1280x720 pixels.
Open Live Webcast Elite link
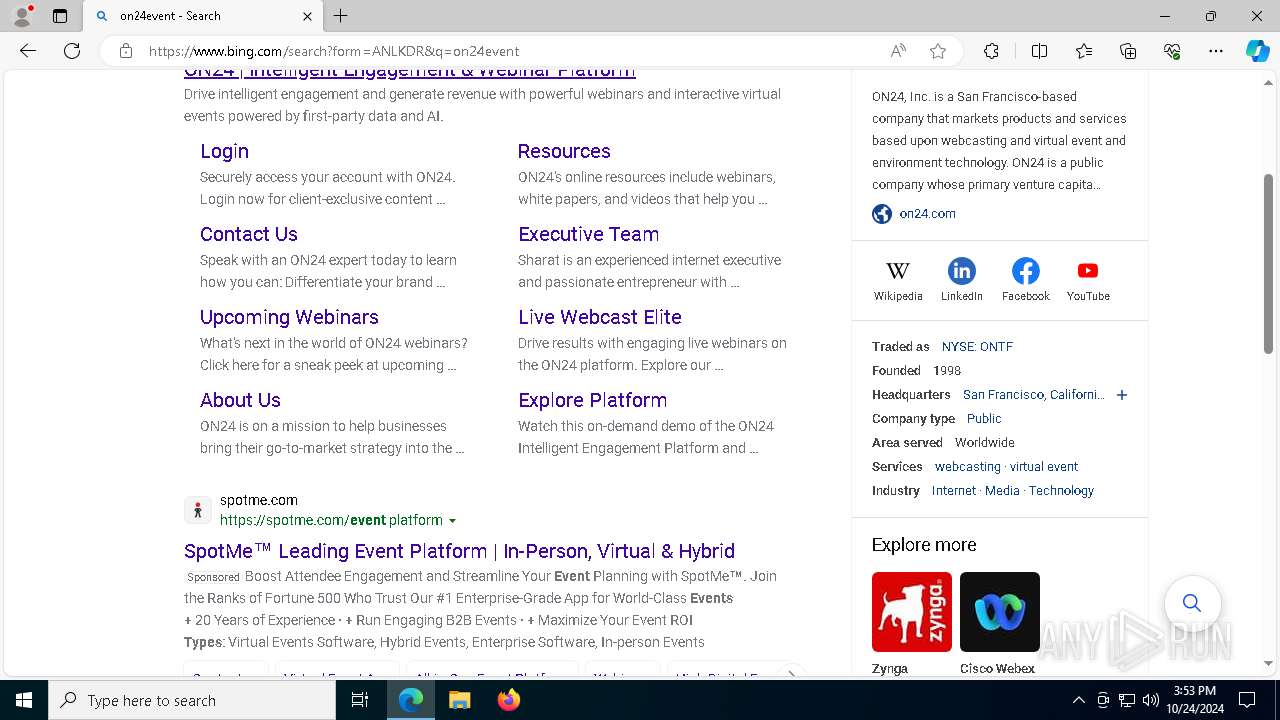tap(600, 317)
